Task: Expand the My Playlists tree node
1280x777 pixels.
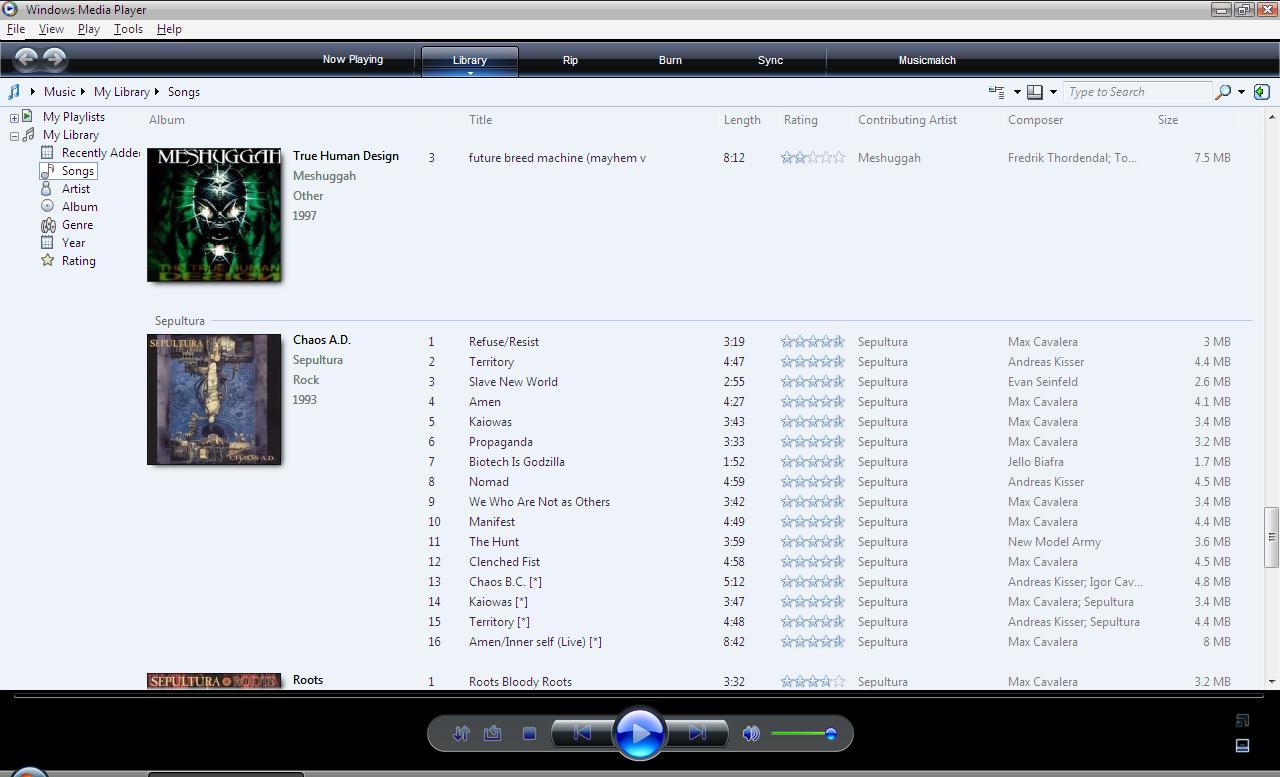Action: pyautogui.click(x=15, y=118)
